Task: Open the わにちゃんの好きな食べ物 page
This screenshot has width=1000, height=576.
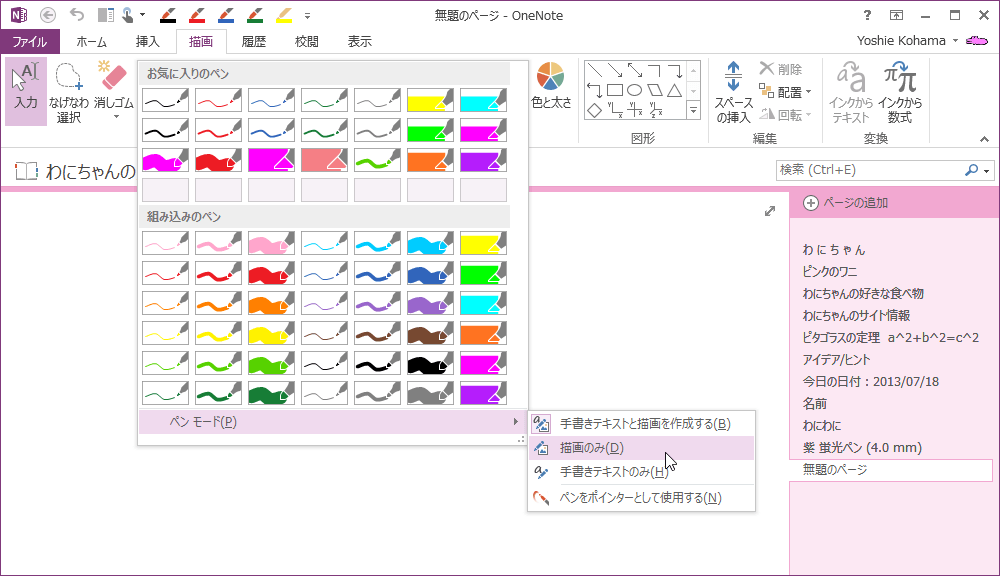Action: click(x=863, y=293)
